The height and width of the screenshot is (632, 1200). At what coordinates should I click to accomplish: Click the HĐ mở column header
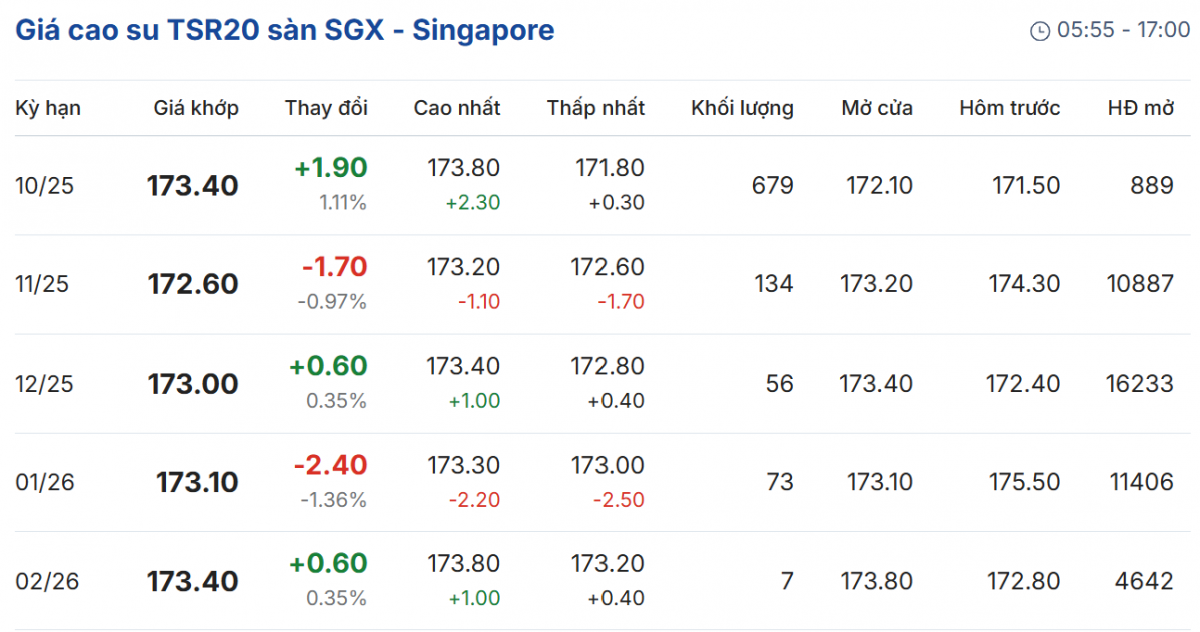coord(1141,108)
